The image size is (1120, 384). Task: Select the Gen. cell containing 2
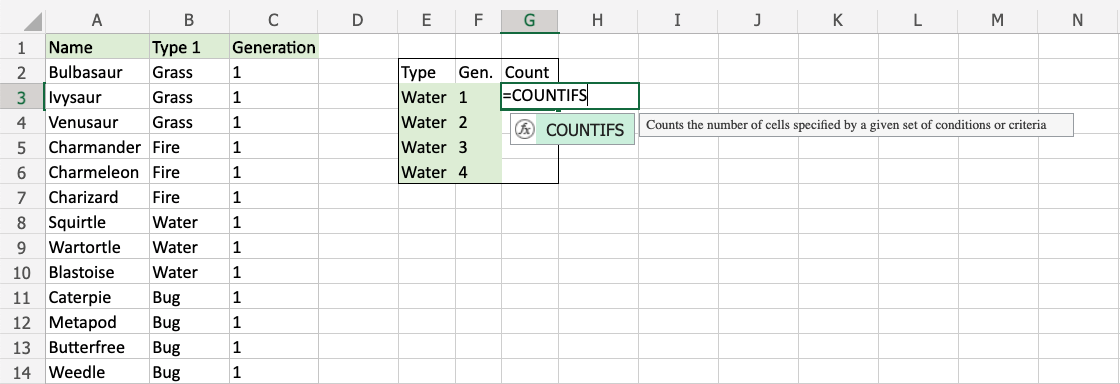479,122
